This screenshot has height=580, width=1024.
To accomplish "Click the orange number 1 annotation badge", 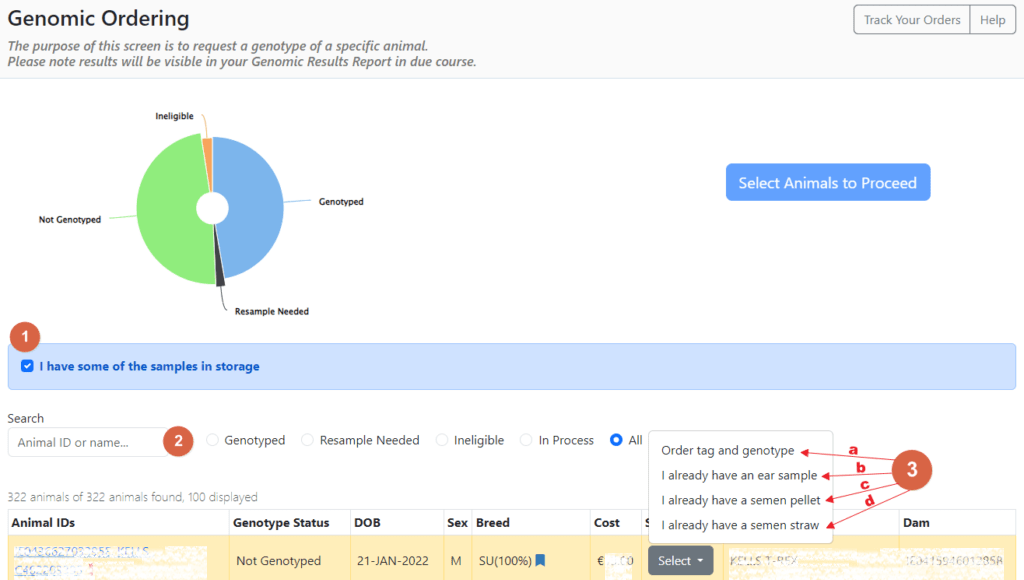I will click(24, 335).
